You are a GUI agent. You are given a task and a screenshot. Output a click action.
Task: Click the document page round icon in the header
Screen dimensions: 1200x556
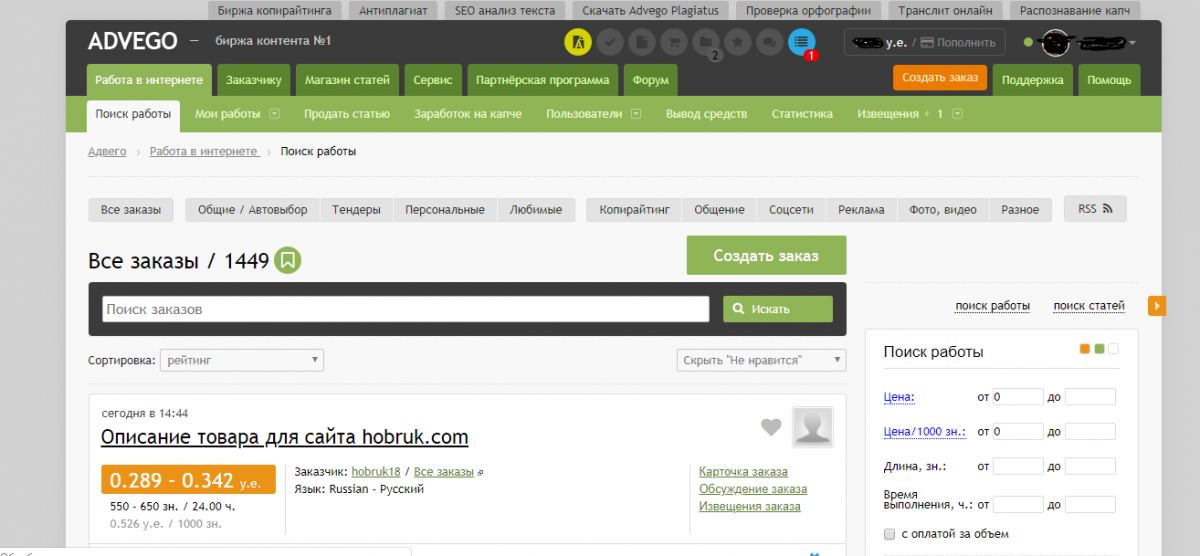(643, 42)
